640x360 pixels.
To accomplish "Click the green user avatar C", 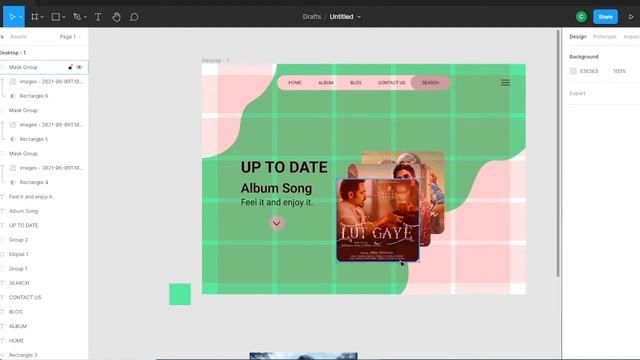I will (581, 17).
